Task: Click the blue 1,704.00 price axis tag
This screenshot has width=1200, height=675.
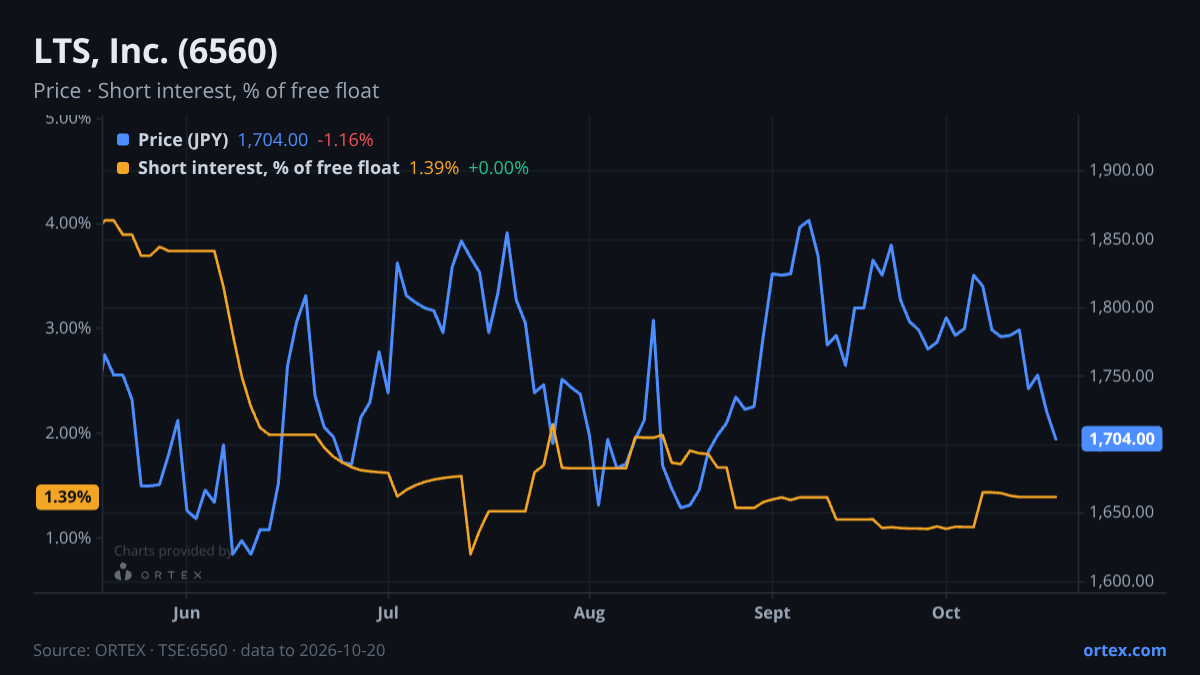Action: [1121, 438]
